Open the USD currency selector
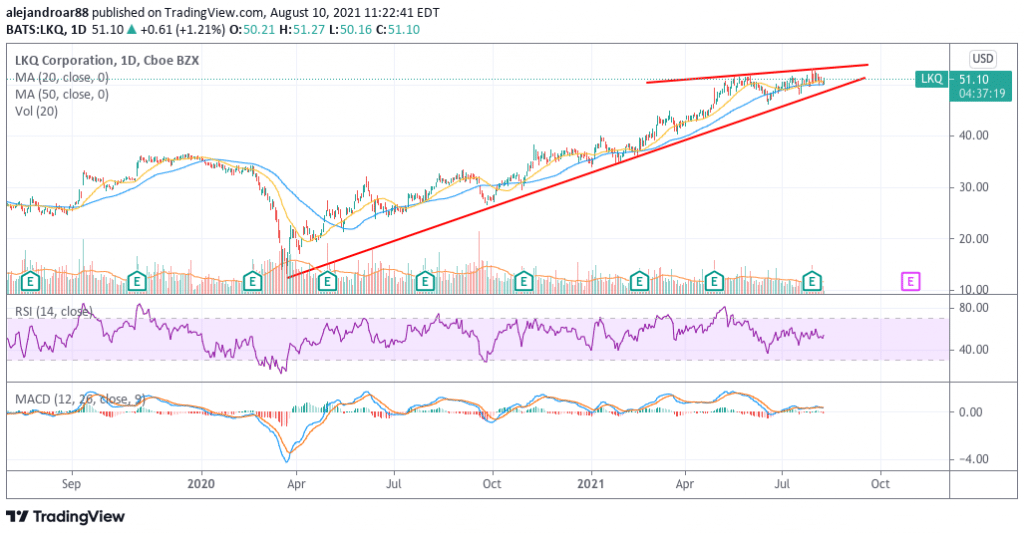Image resolution: width=1024 pixels, height=535 pixels. tap(983, 59)
